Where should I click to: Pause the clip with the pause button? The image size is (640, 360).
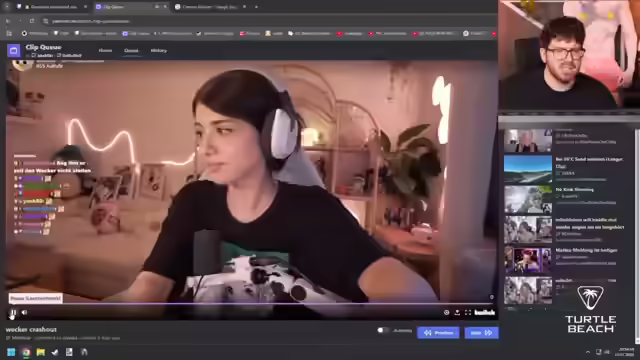[13, 313]
